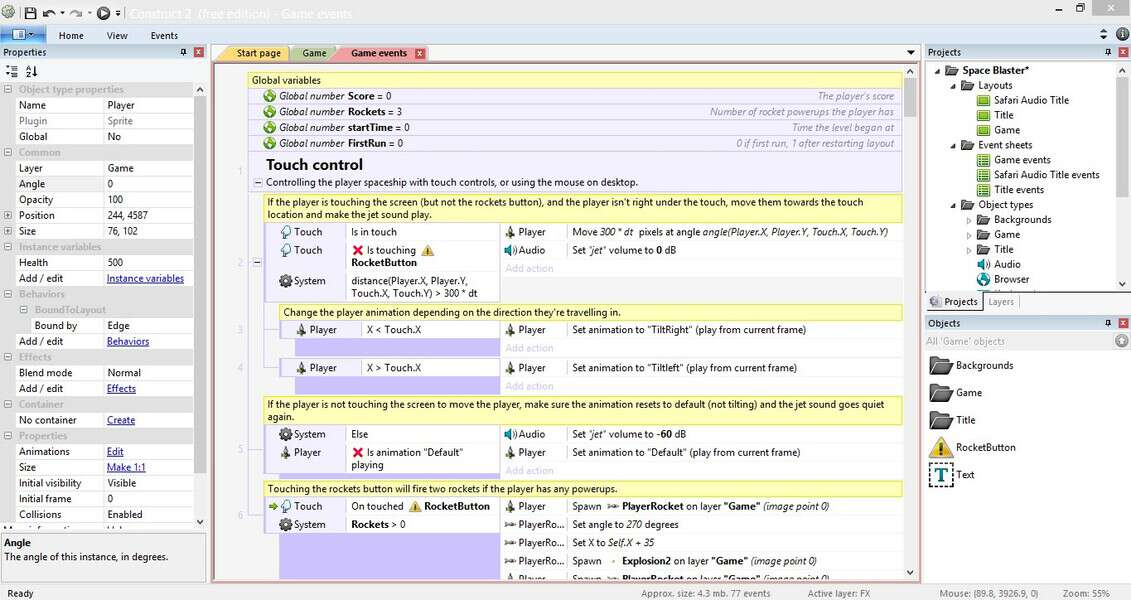Select 'On touched RocketButton' condition
The height and width of the screenshot is (600, 1131).
[x=382, y=506]
